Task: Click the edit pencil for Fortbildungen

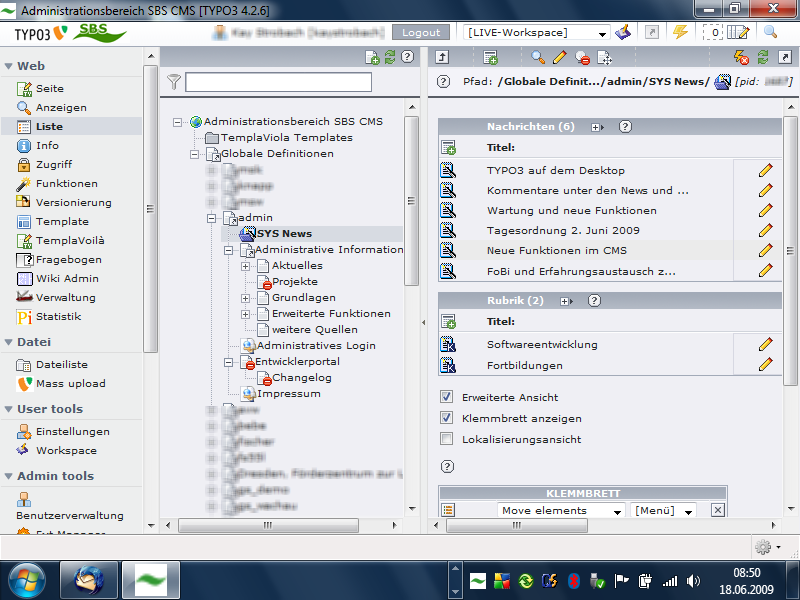Action: (x=765, y=365)
